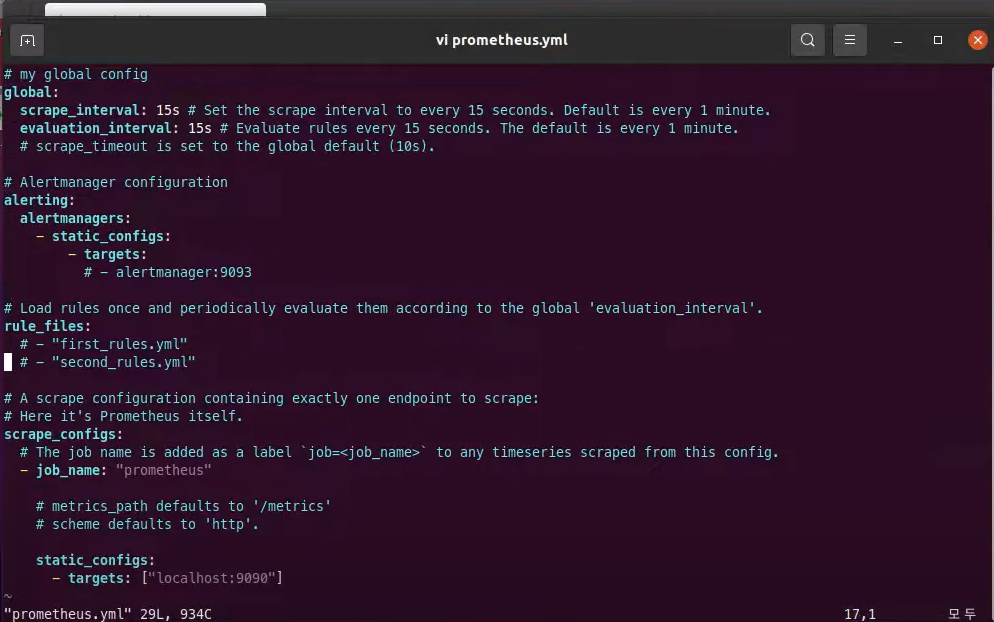
Task: Click the "scheme defaults to 'http'" comment
Action: point(148,524)
